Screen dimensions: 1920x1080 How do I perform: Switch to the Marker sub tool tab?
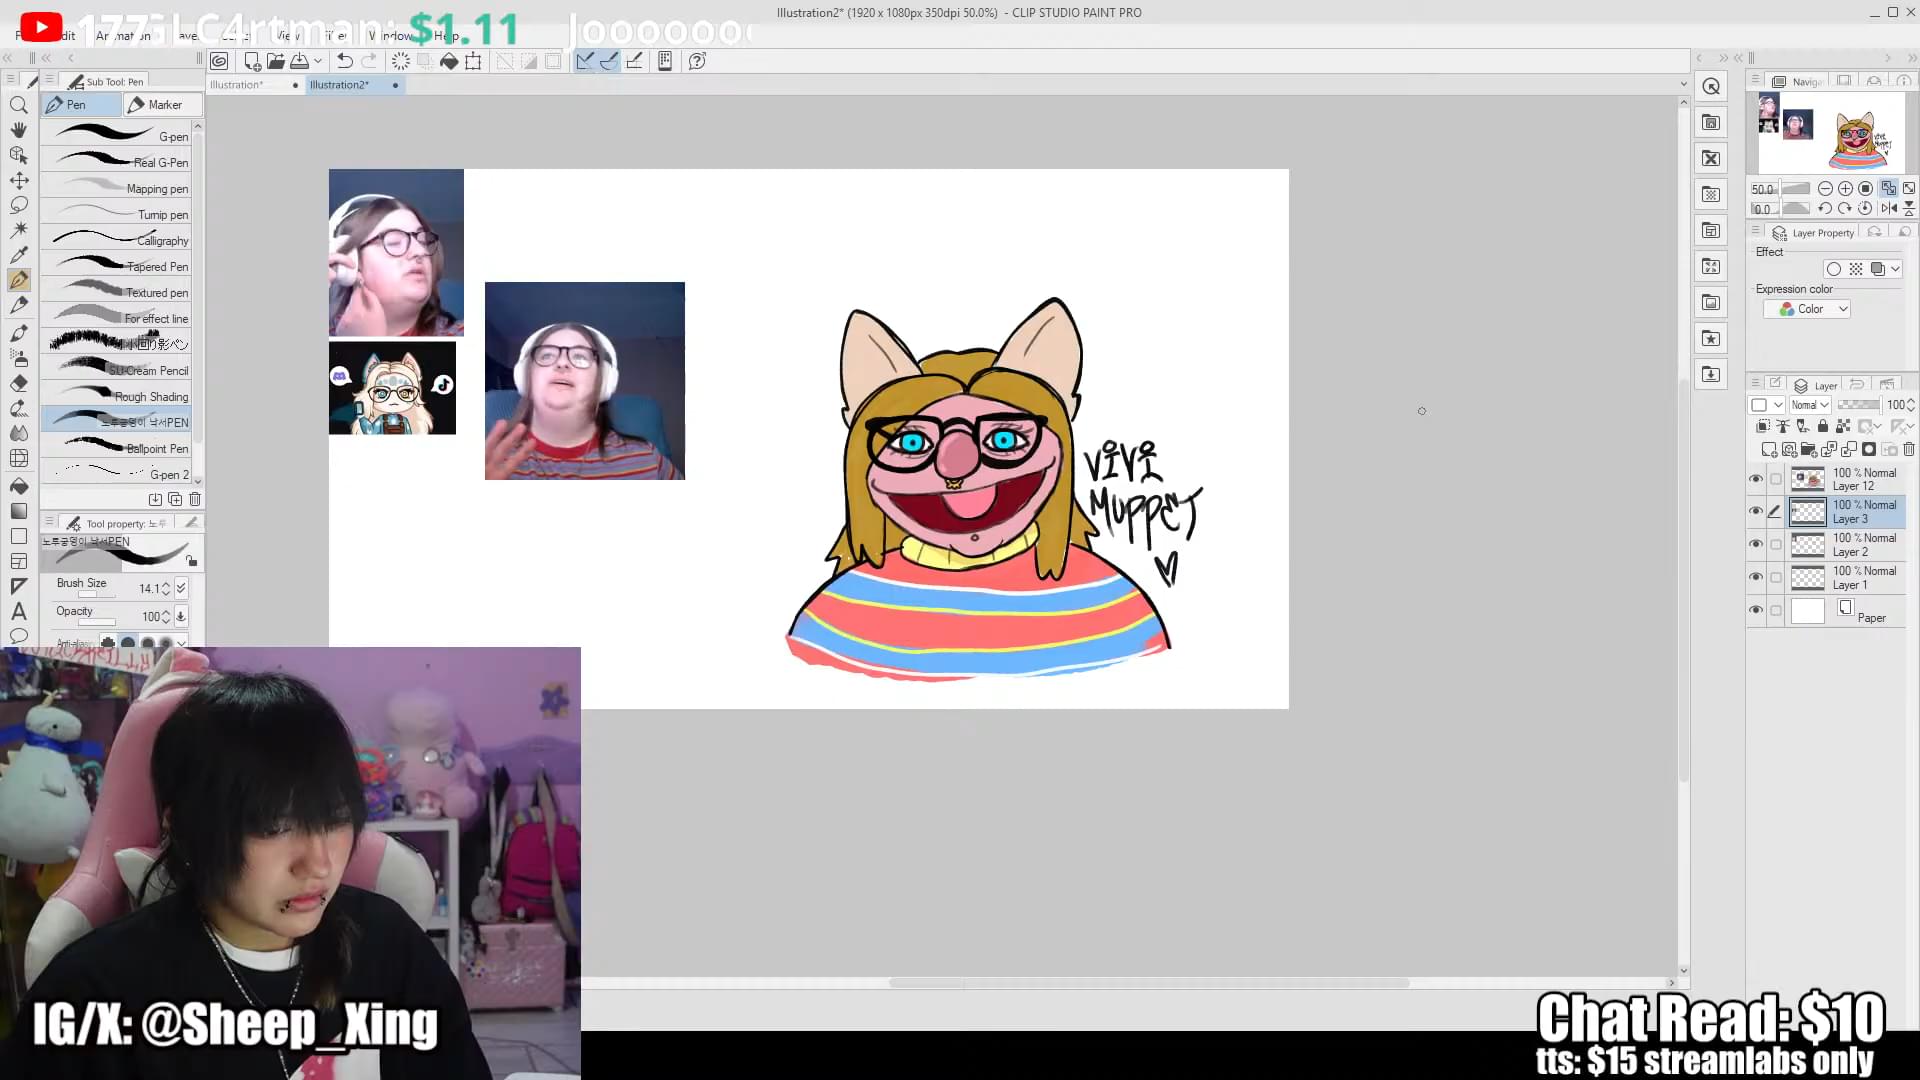(x=162, y=105)
